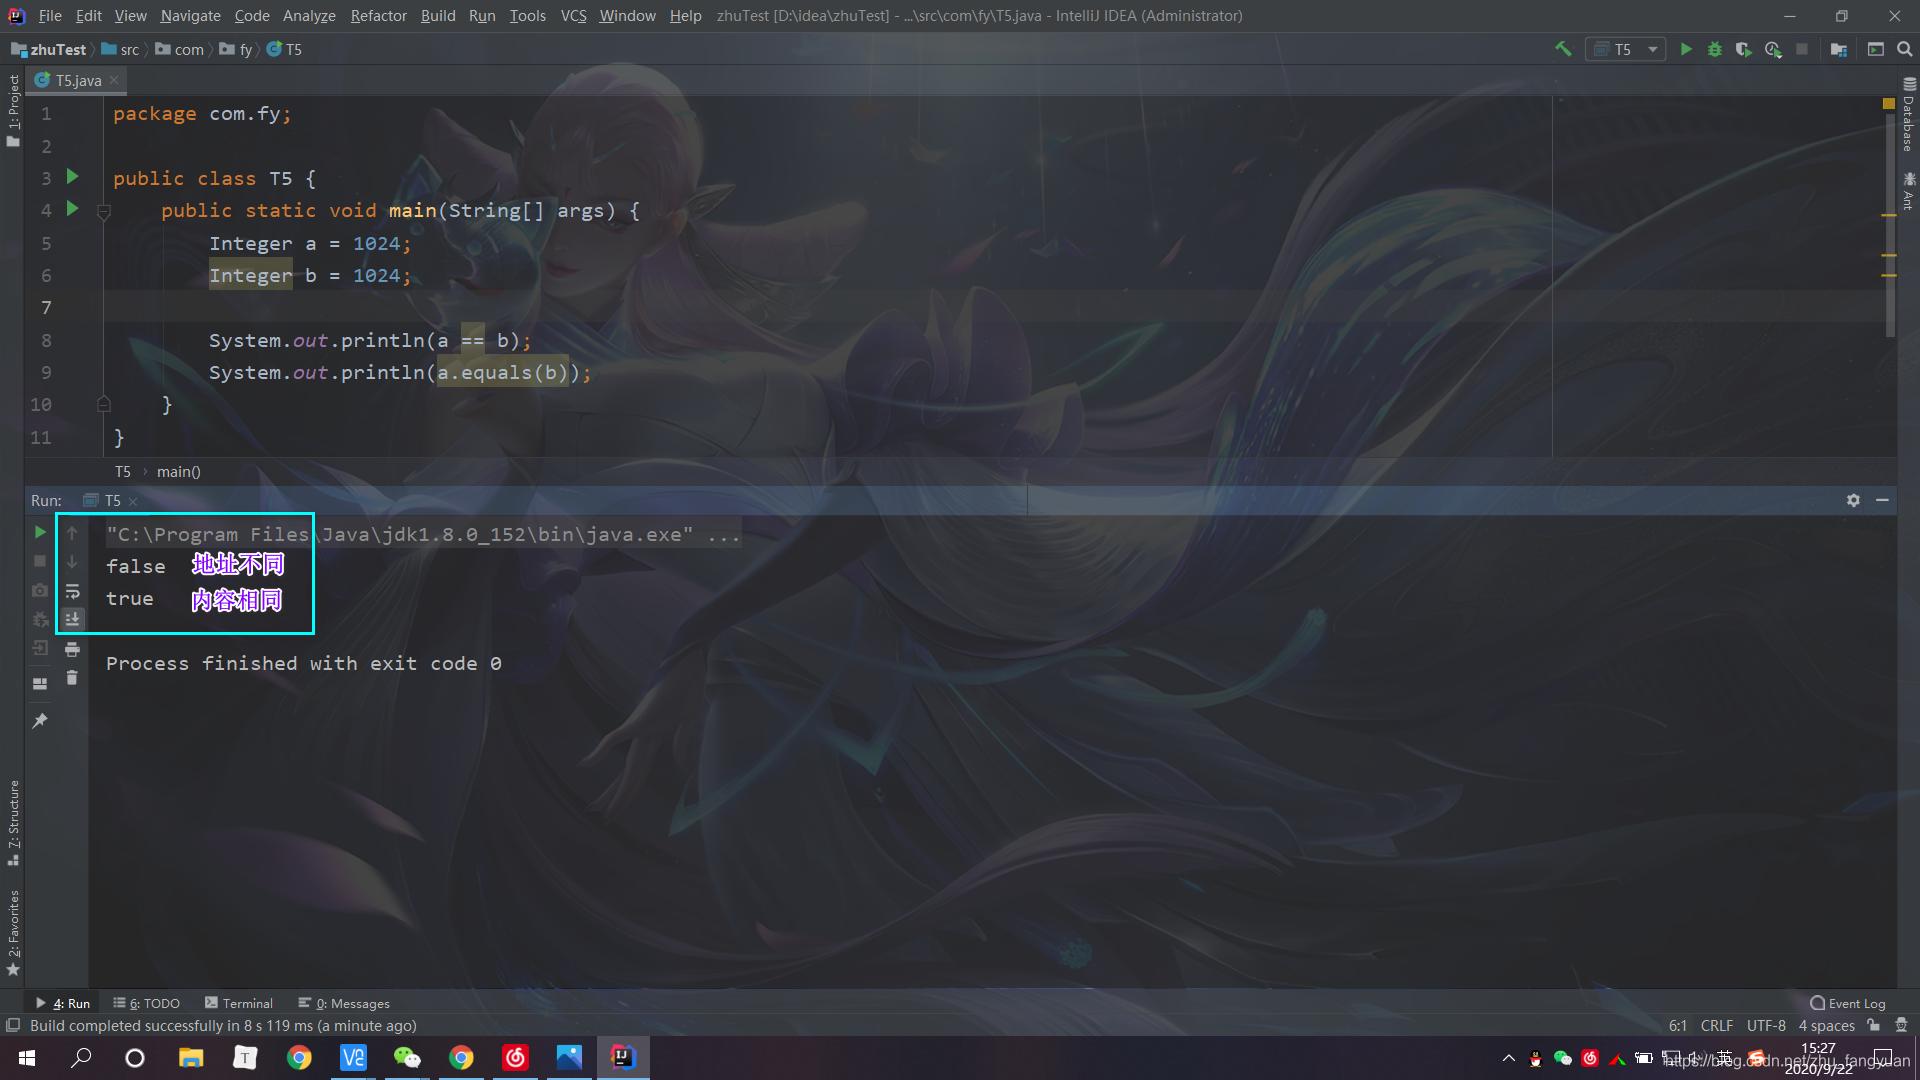Open the Database tool window stripe
Image resolution: width=1920 pixels, height=1080 pixels.
click(1909, 115)
